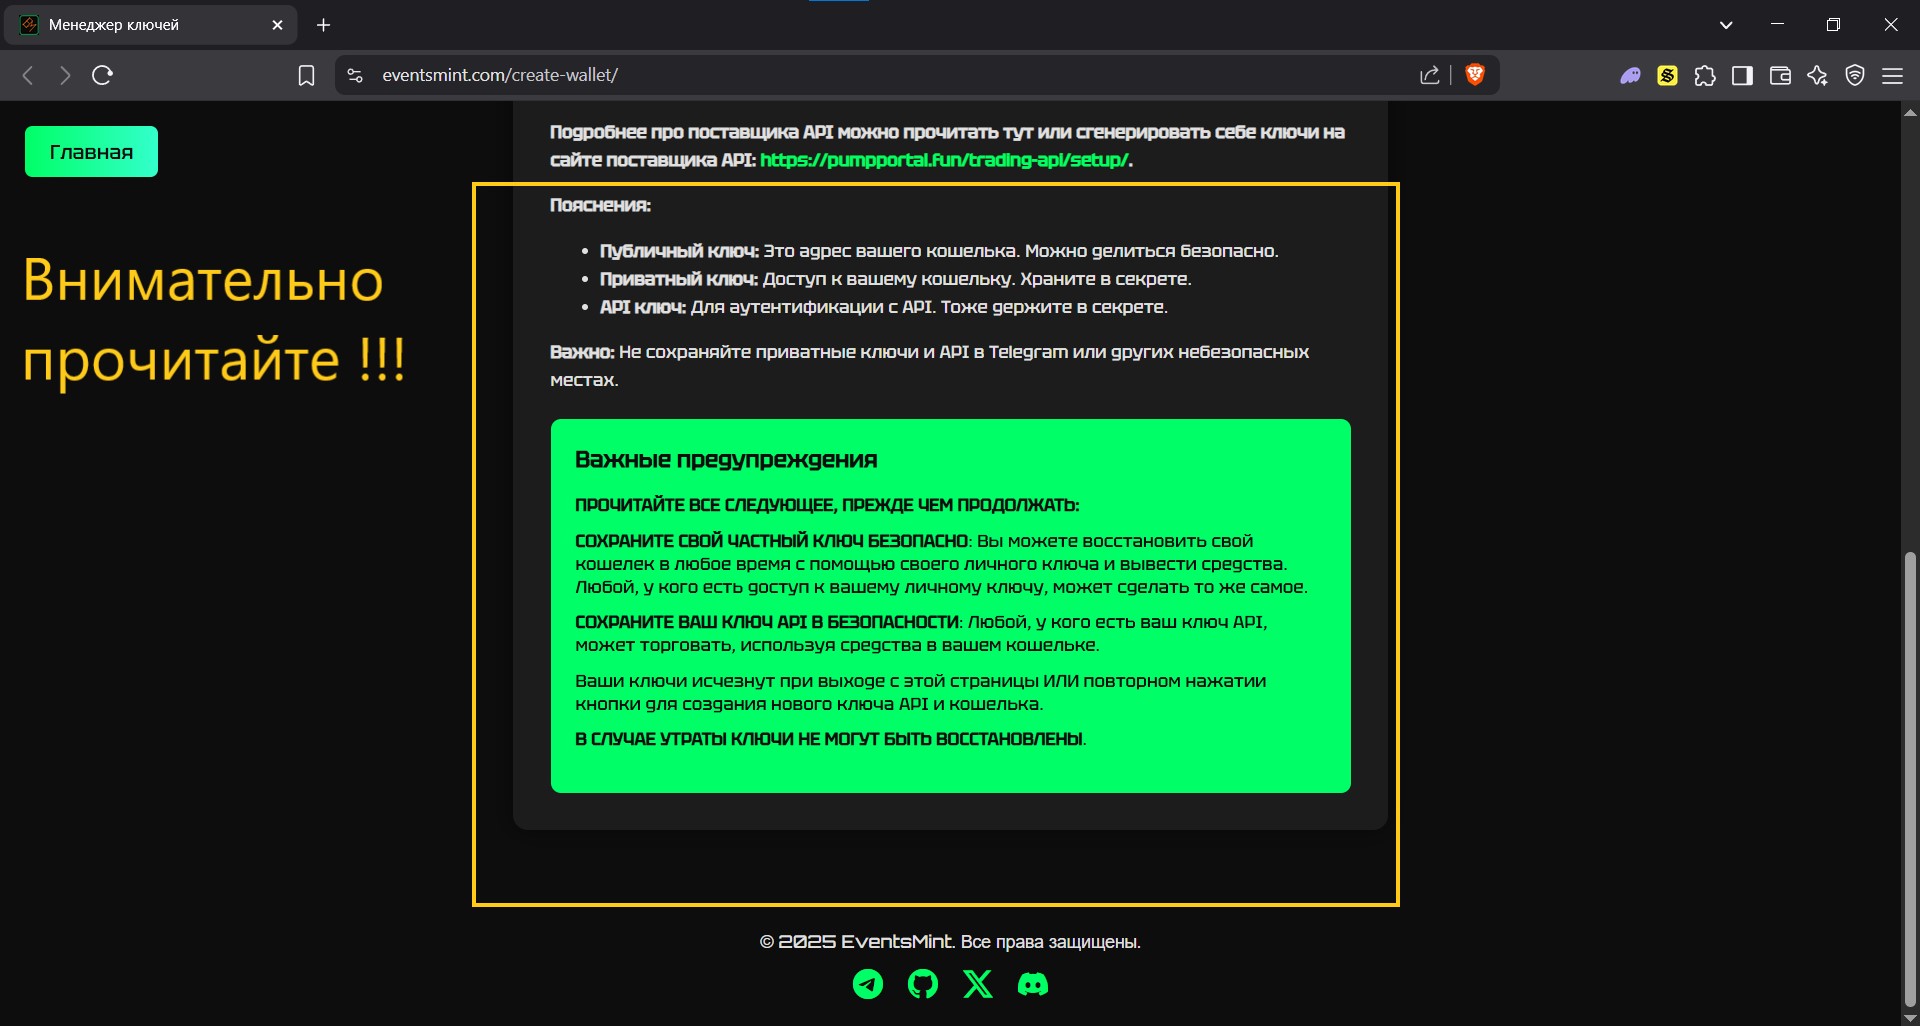
Task: Open the browser extensions puzzle icon
Action: 1705,76
